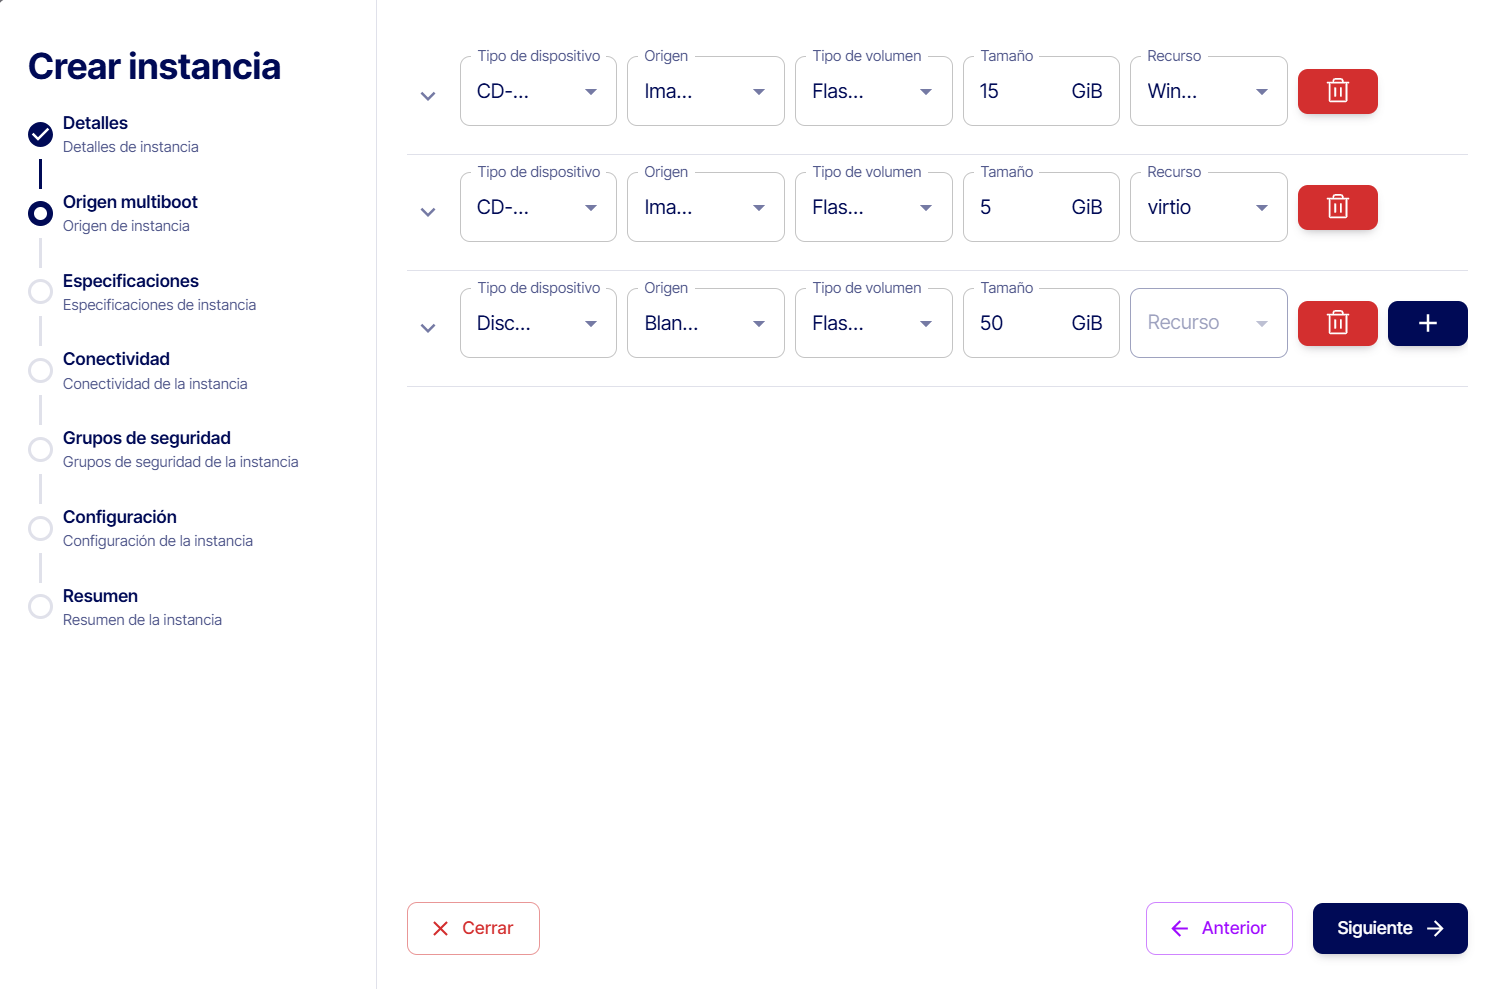The image size is (1490, 989).
Task: Click the completed Detalles step checkmark
Action: click(40, 134)
